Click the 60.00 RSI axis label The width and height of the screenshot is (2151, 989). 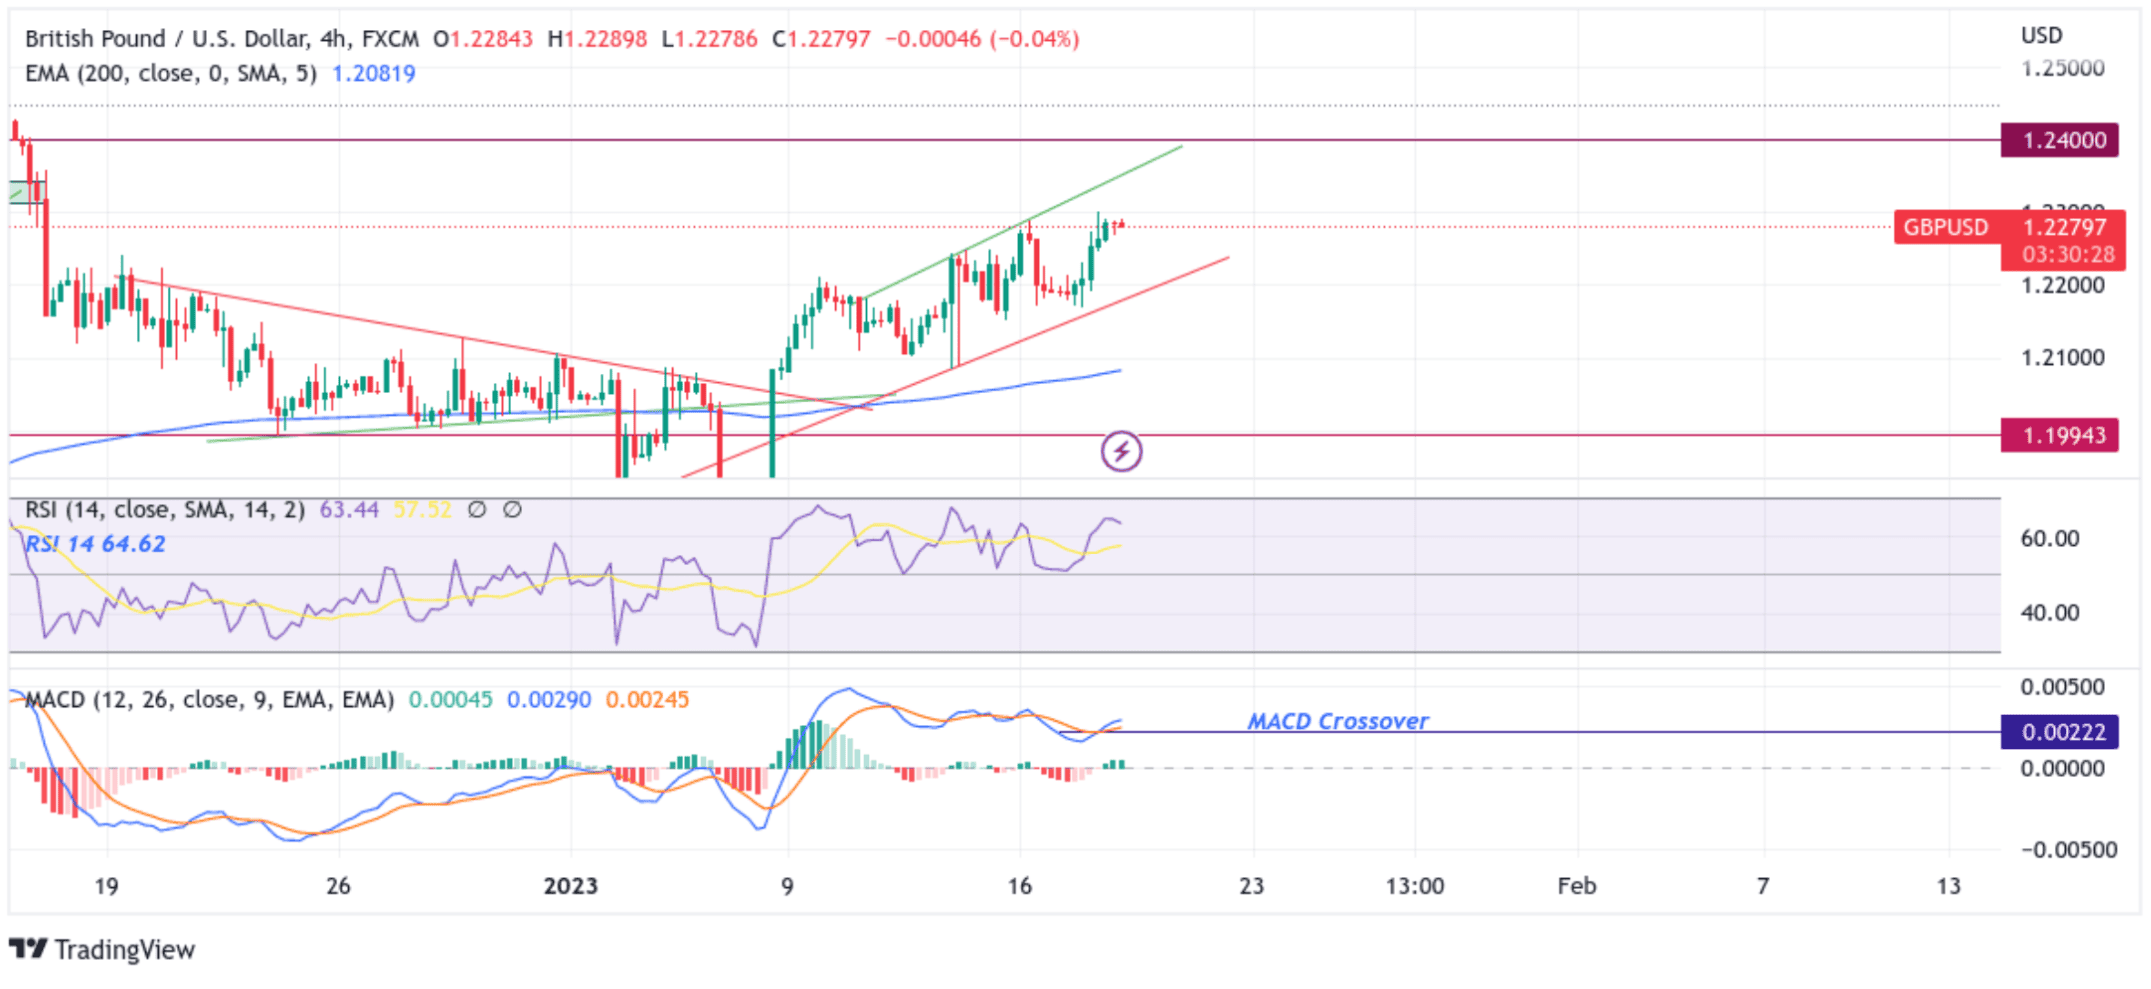tap(2049, 538)
